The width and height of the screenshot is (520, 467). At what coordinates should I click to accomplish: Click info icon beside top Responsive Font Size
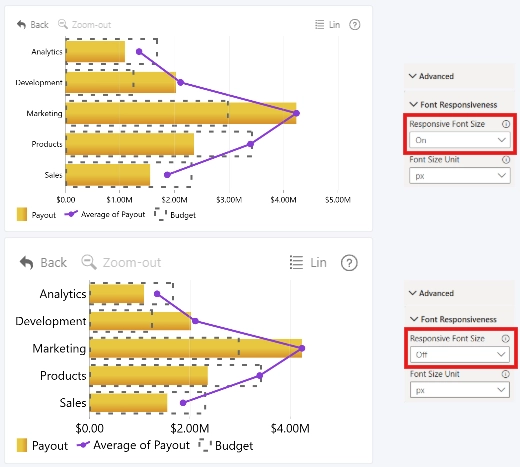[x=506, y=124]
